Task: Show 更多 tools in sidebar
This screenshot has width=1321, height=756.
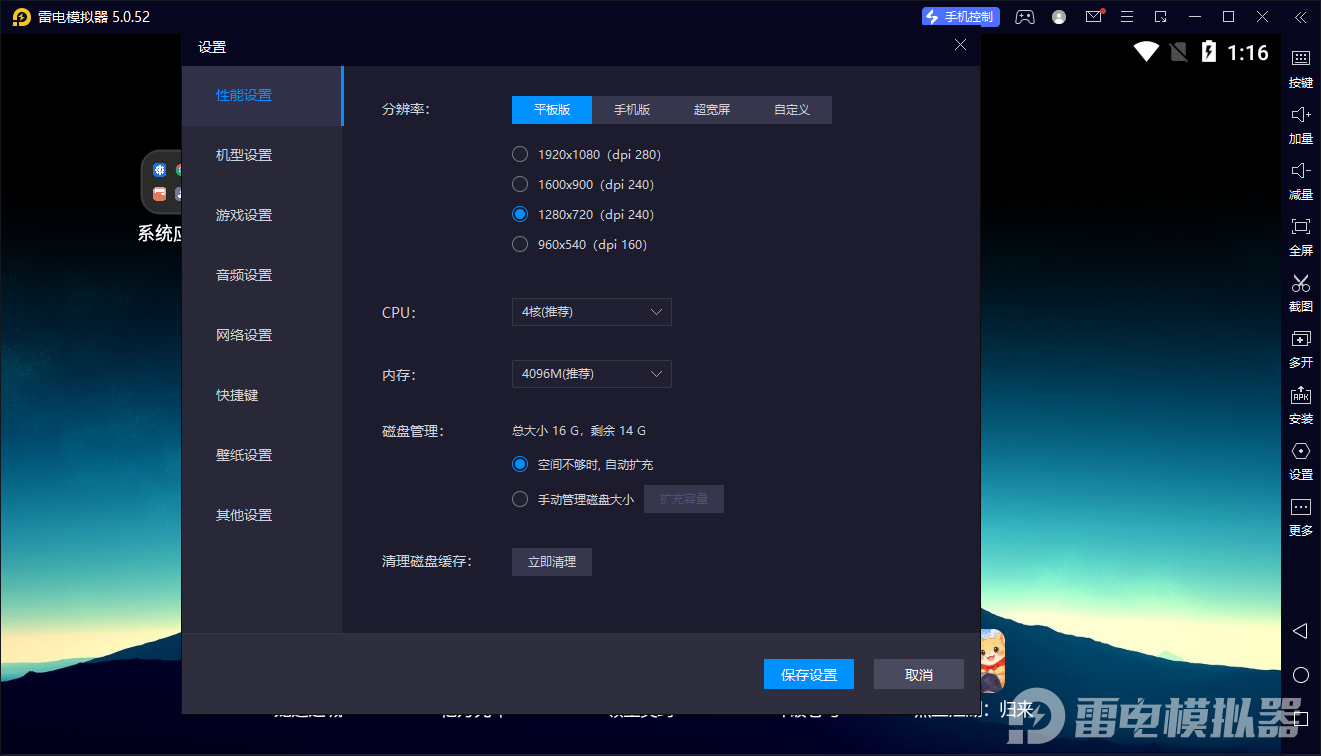Action: click(x=1301, y=517)
